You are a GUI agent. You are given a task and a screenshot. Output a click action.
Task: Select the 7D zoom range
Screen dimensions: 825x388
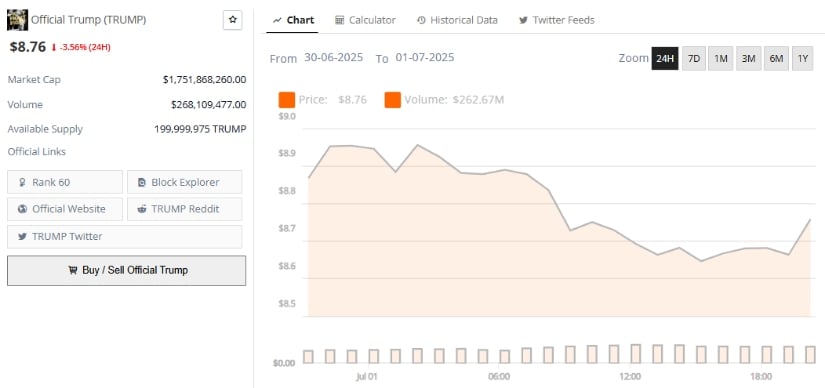(x=694, y=58)
